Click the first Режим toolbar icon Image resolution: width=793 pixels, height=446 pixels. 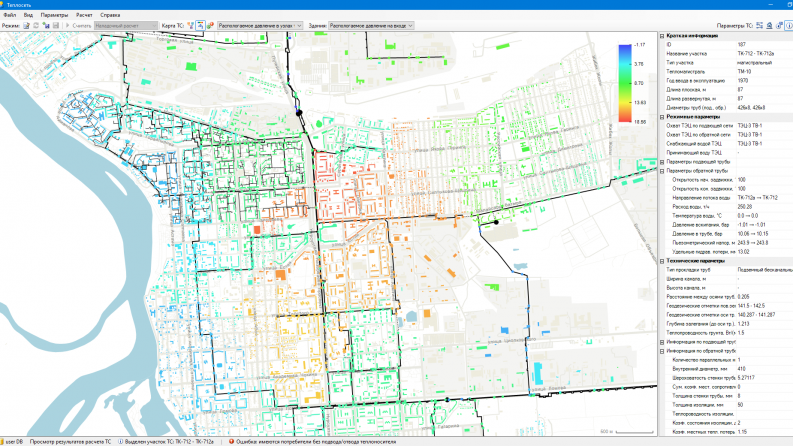coord(25,25)
